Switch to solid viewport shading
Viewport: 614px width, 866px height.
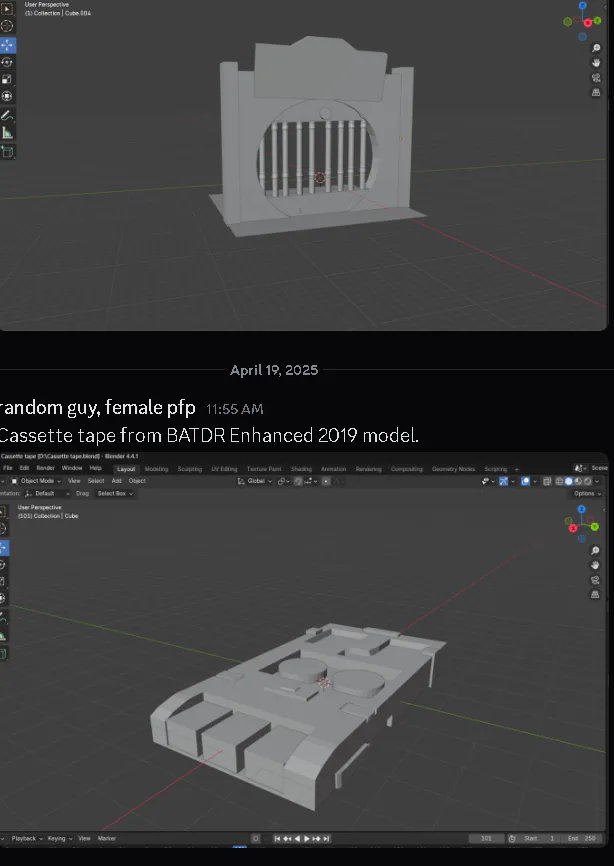pos(569,481)
